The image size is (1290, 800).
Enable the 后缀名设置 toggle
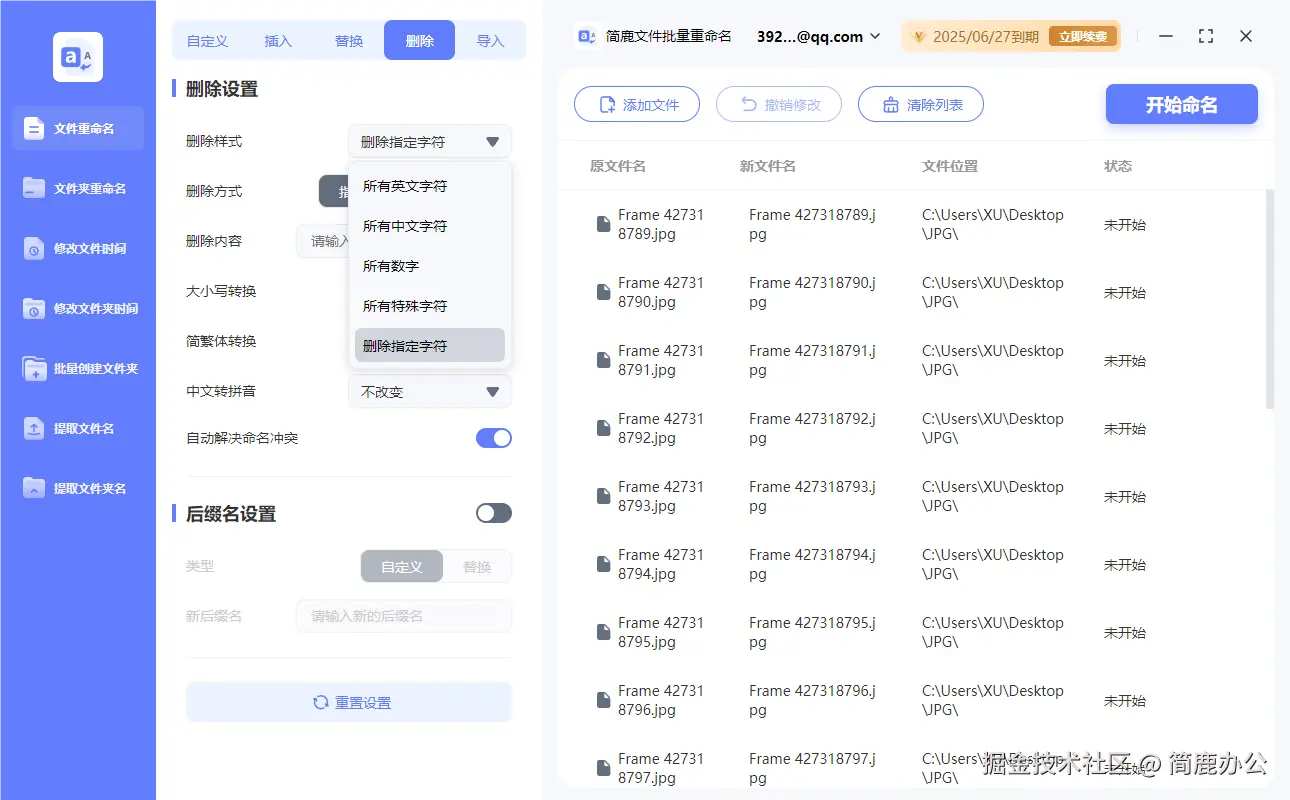pos(493,512)
